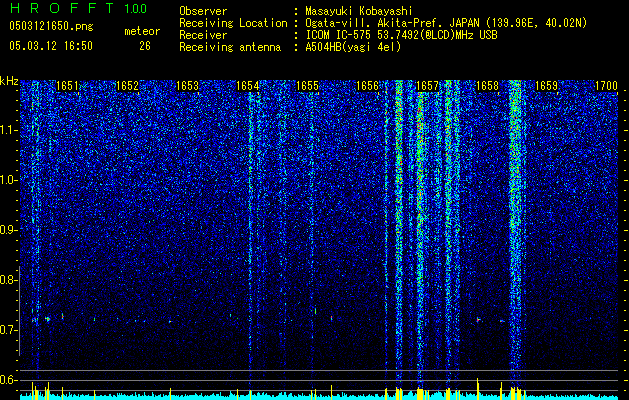This screenshot has width=629, height=400.
Task: Select the file name 0503121650.png
Action: [51, 26]
